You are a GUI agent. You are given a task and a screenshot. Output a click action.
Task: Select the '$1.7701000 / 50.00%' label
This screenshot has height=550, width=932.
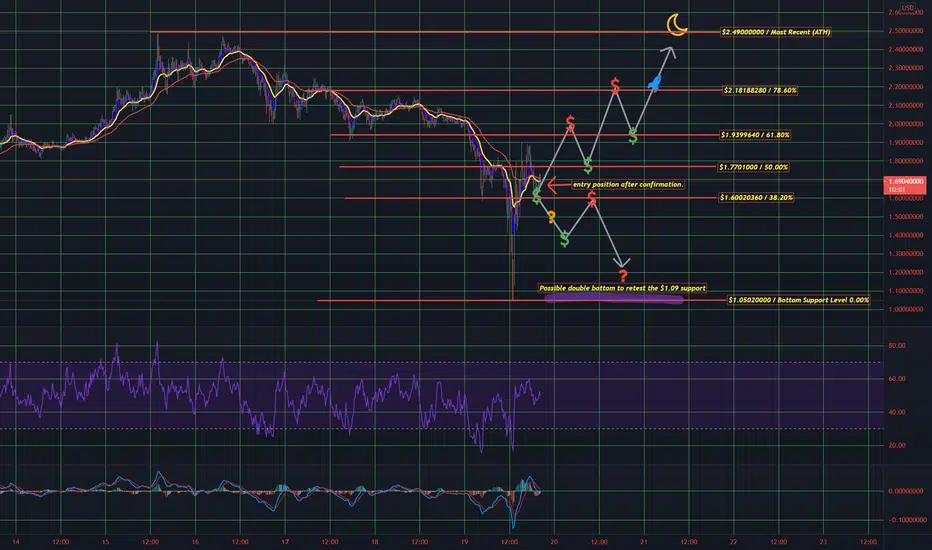[x=753, y=167]
